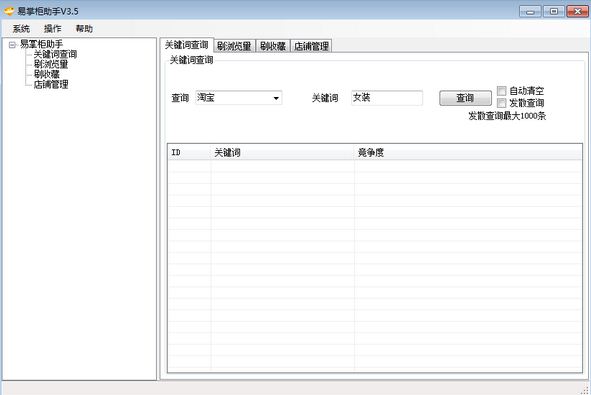Open the 系统 menu

(x=21, y=29)
